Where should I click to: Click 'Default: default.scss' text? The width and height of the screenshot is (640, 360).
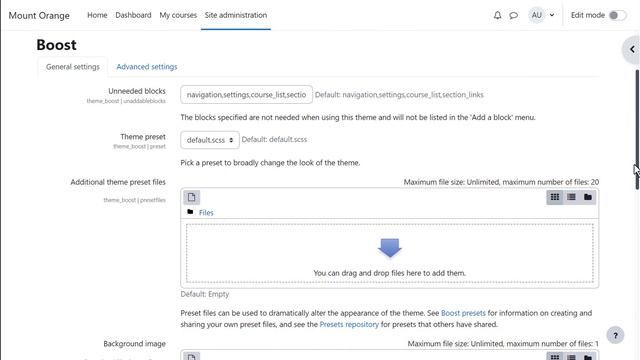274,140
